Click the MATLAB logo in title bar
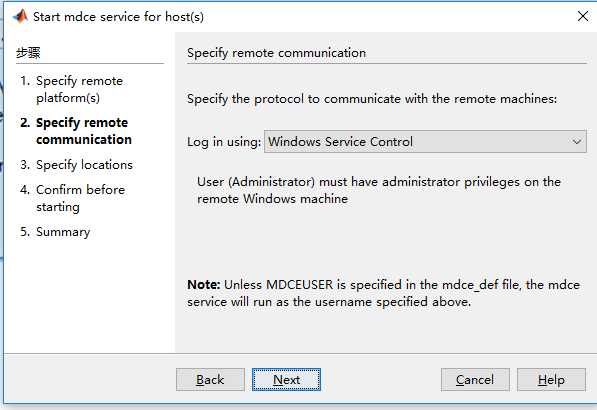 coord(20,16)
